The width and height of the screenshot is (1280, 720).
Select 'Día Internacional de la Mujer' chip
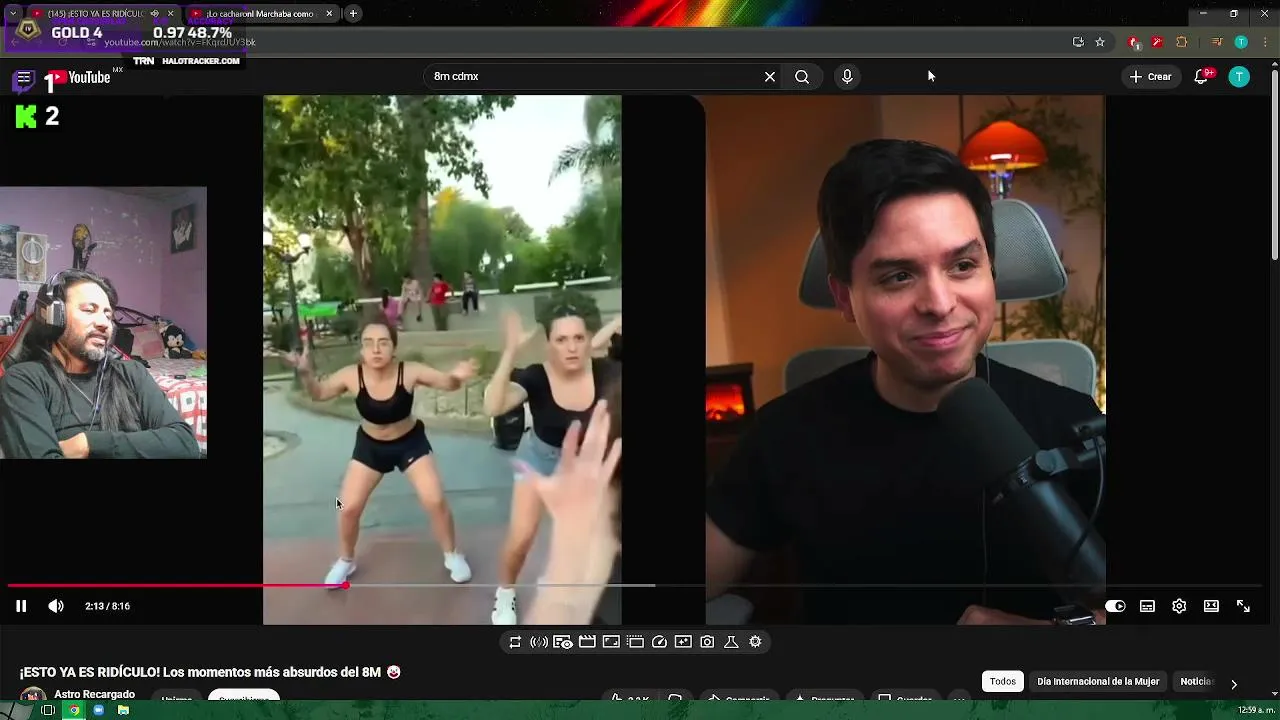1098,682
